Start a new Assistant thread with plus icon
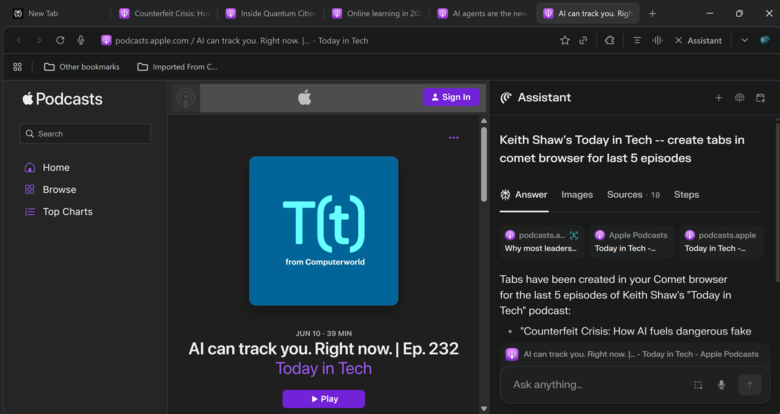This screenshot has width=780, height=414. click(x=718, y=98)
